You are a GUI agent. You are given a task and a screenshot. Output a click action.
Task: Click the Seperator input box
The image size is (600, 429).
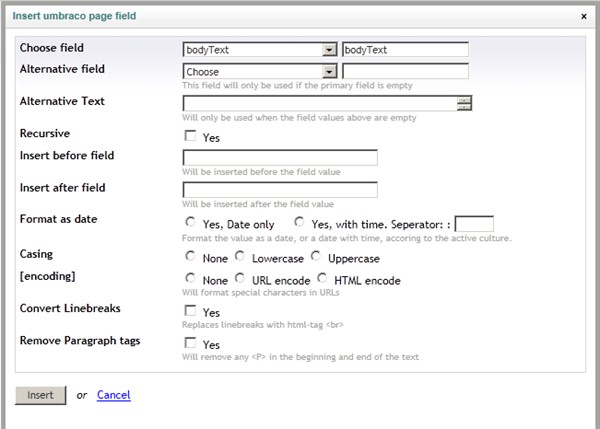tap(474, 224)
